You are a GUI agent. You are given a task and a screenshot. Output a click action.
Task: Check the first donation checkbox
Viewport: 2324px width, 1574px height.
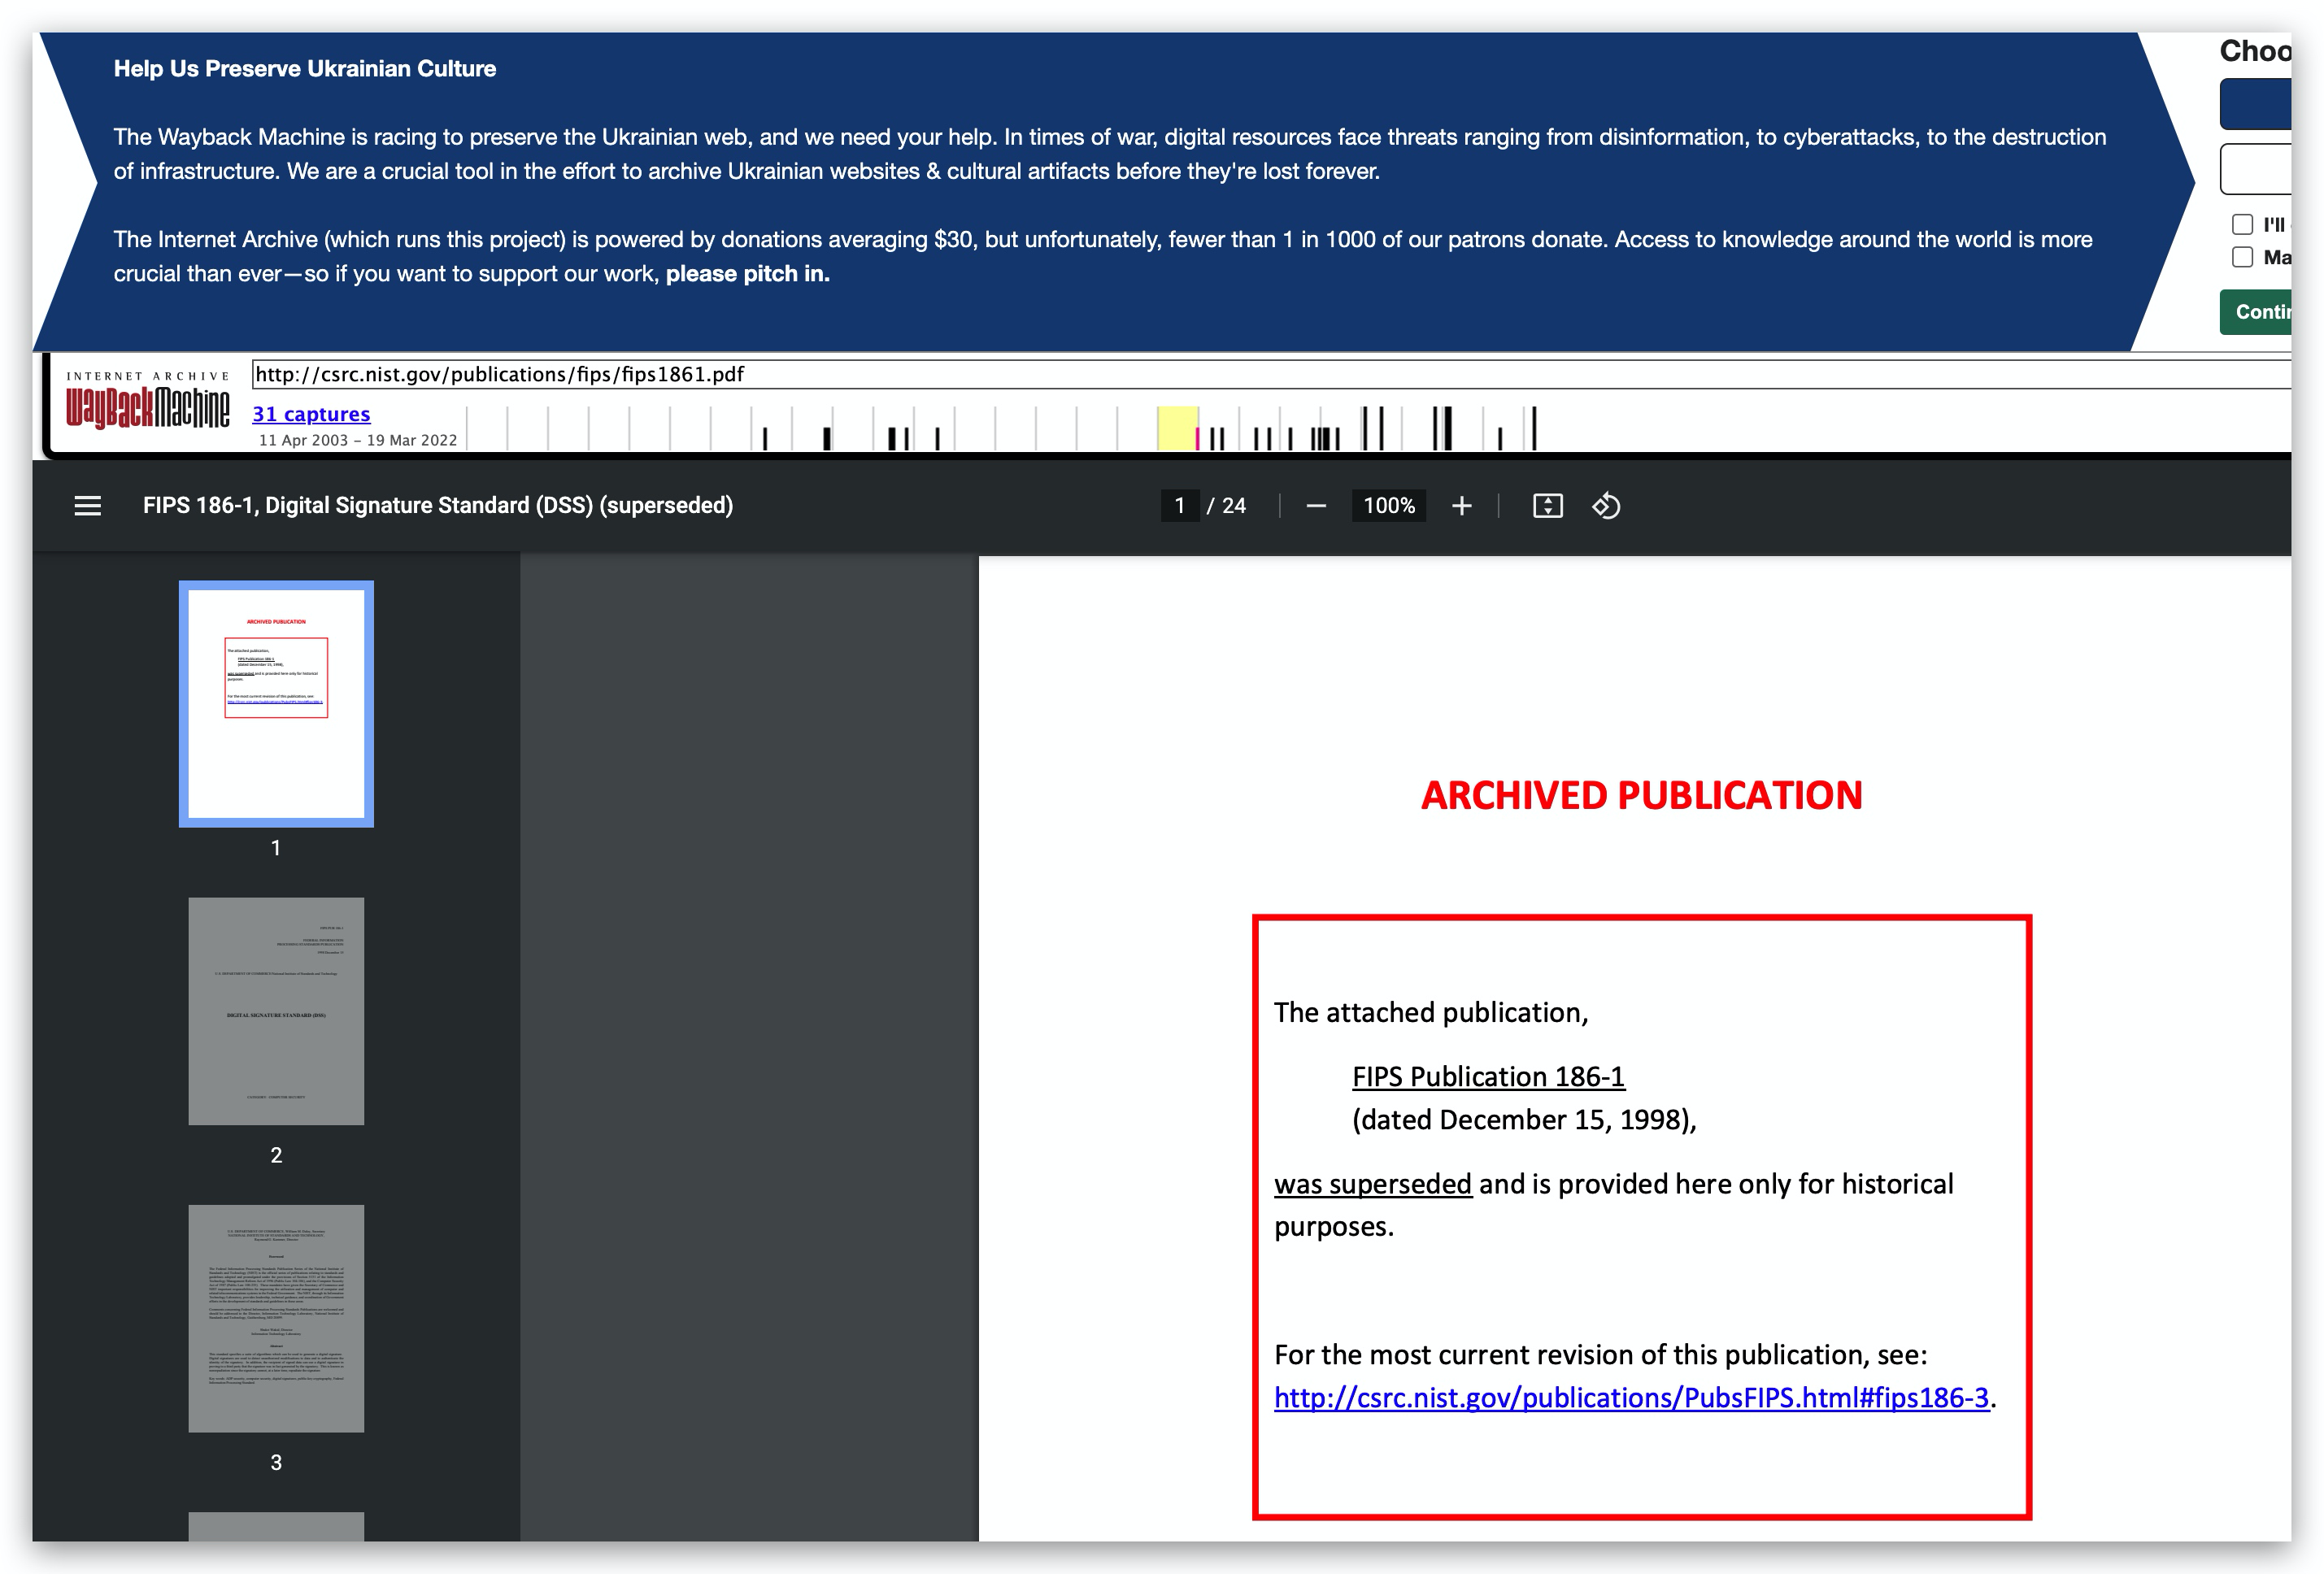(2243, 224)
